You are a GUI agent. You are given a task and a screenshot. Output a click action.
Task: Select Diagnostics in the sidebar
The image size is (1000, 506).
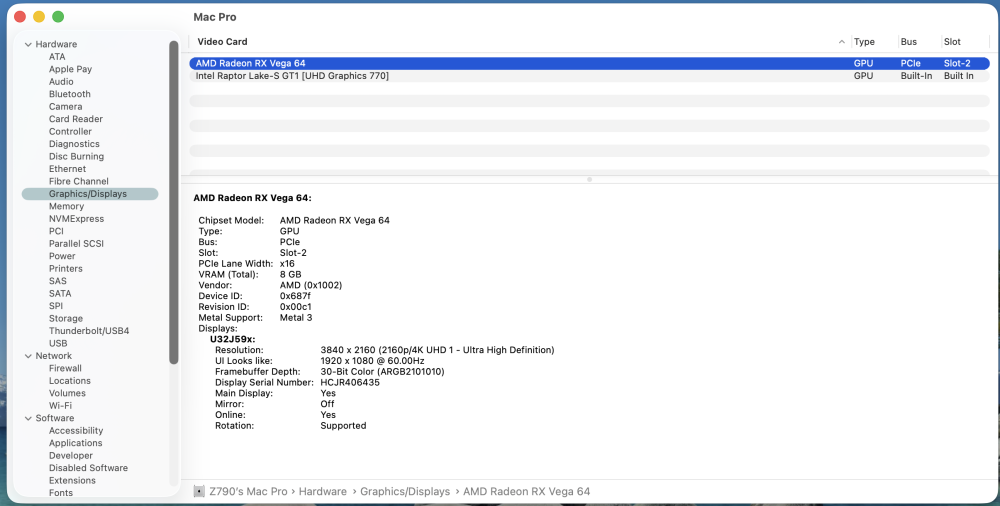[x=74, y=144]
